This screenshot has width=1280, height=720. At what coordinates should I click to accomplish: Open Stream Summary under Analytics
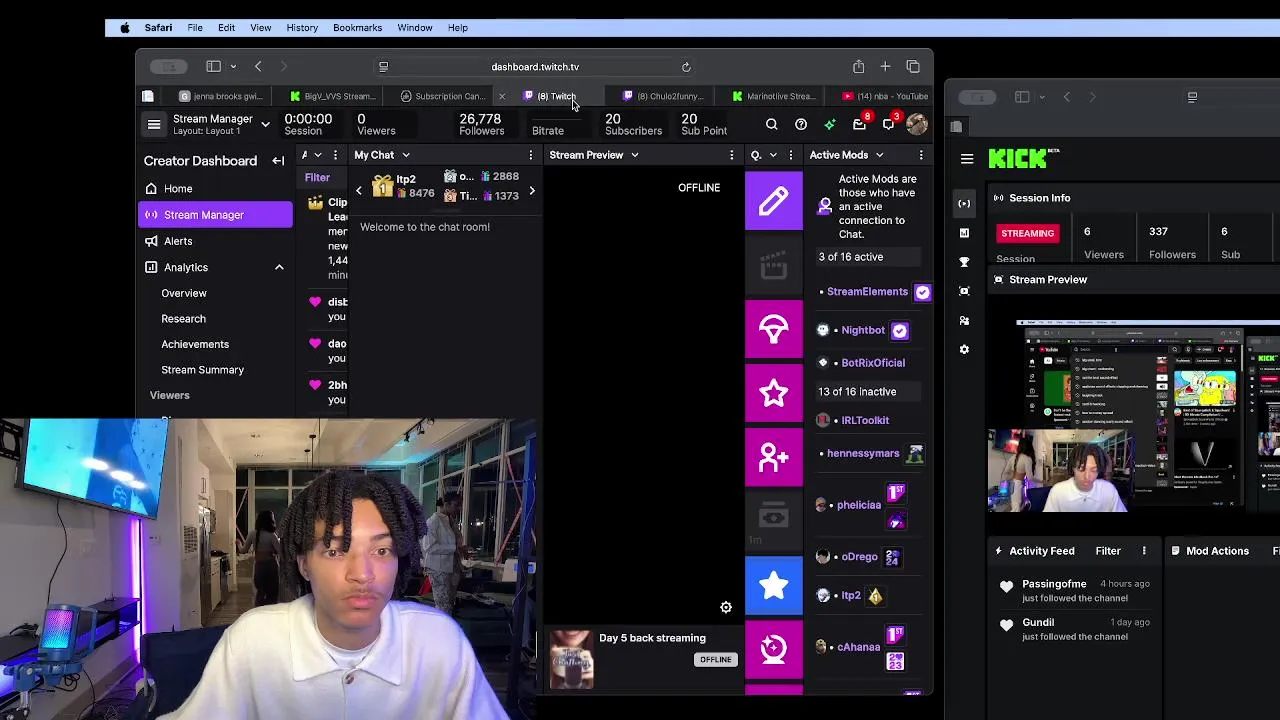202,370
